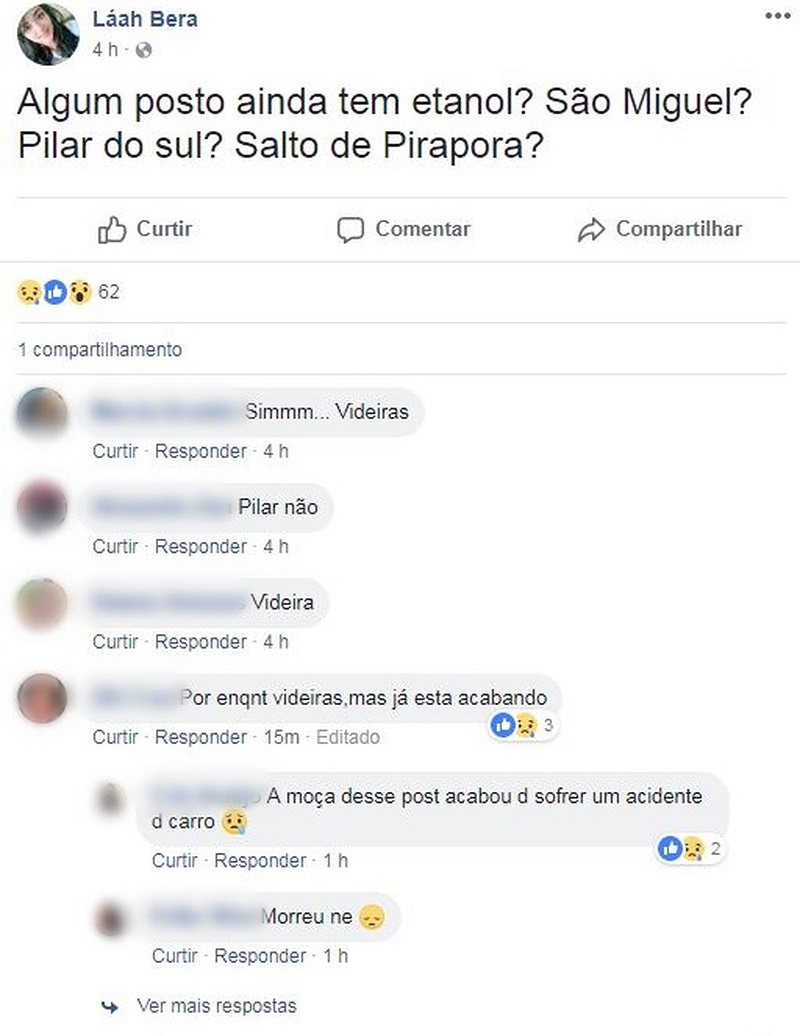
Task: Click the globe public privacy icon
Action: click(143, 50)
